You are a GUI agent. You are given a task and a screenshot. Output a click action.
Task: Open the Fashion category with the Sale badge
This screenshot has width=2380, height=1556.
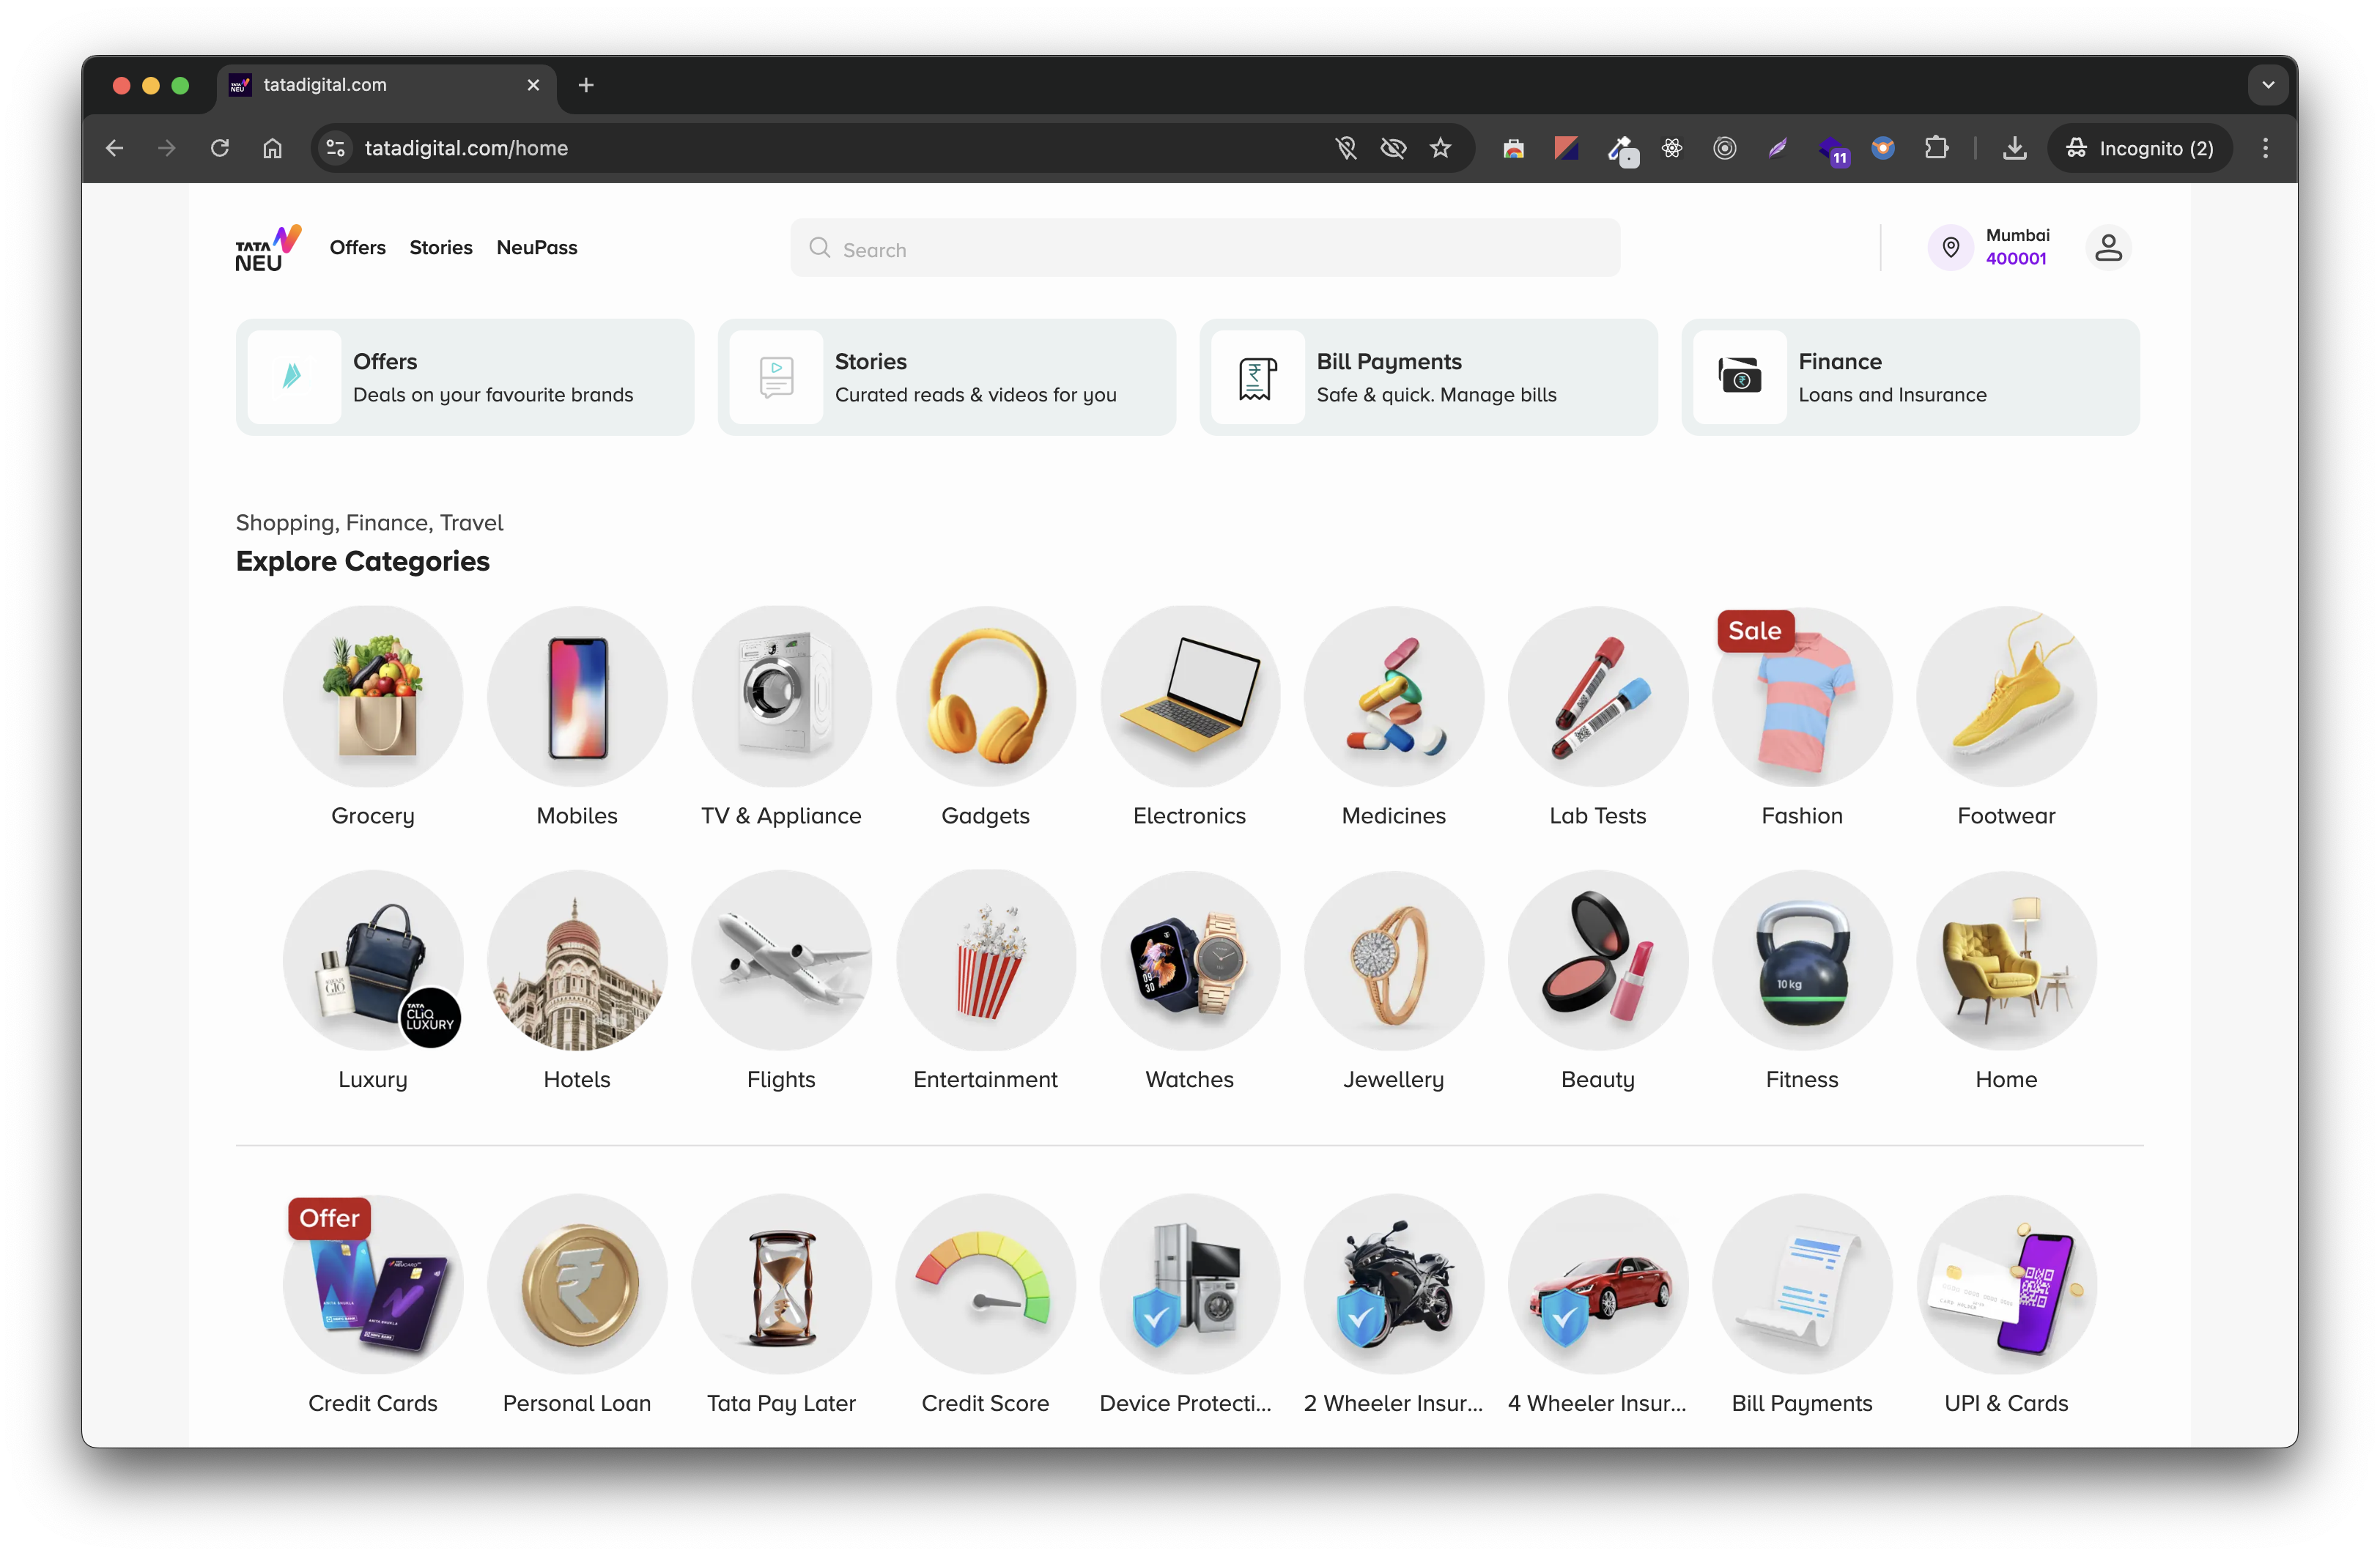click(x=1802, y=696)
